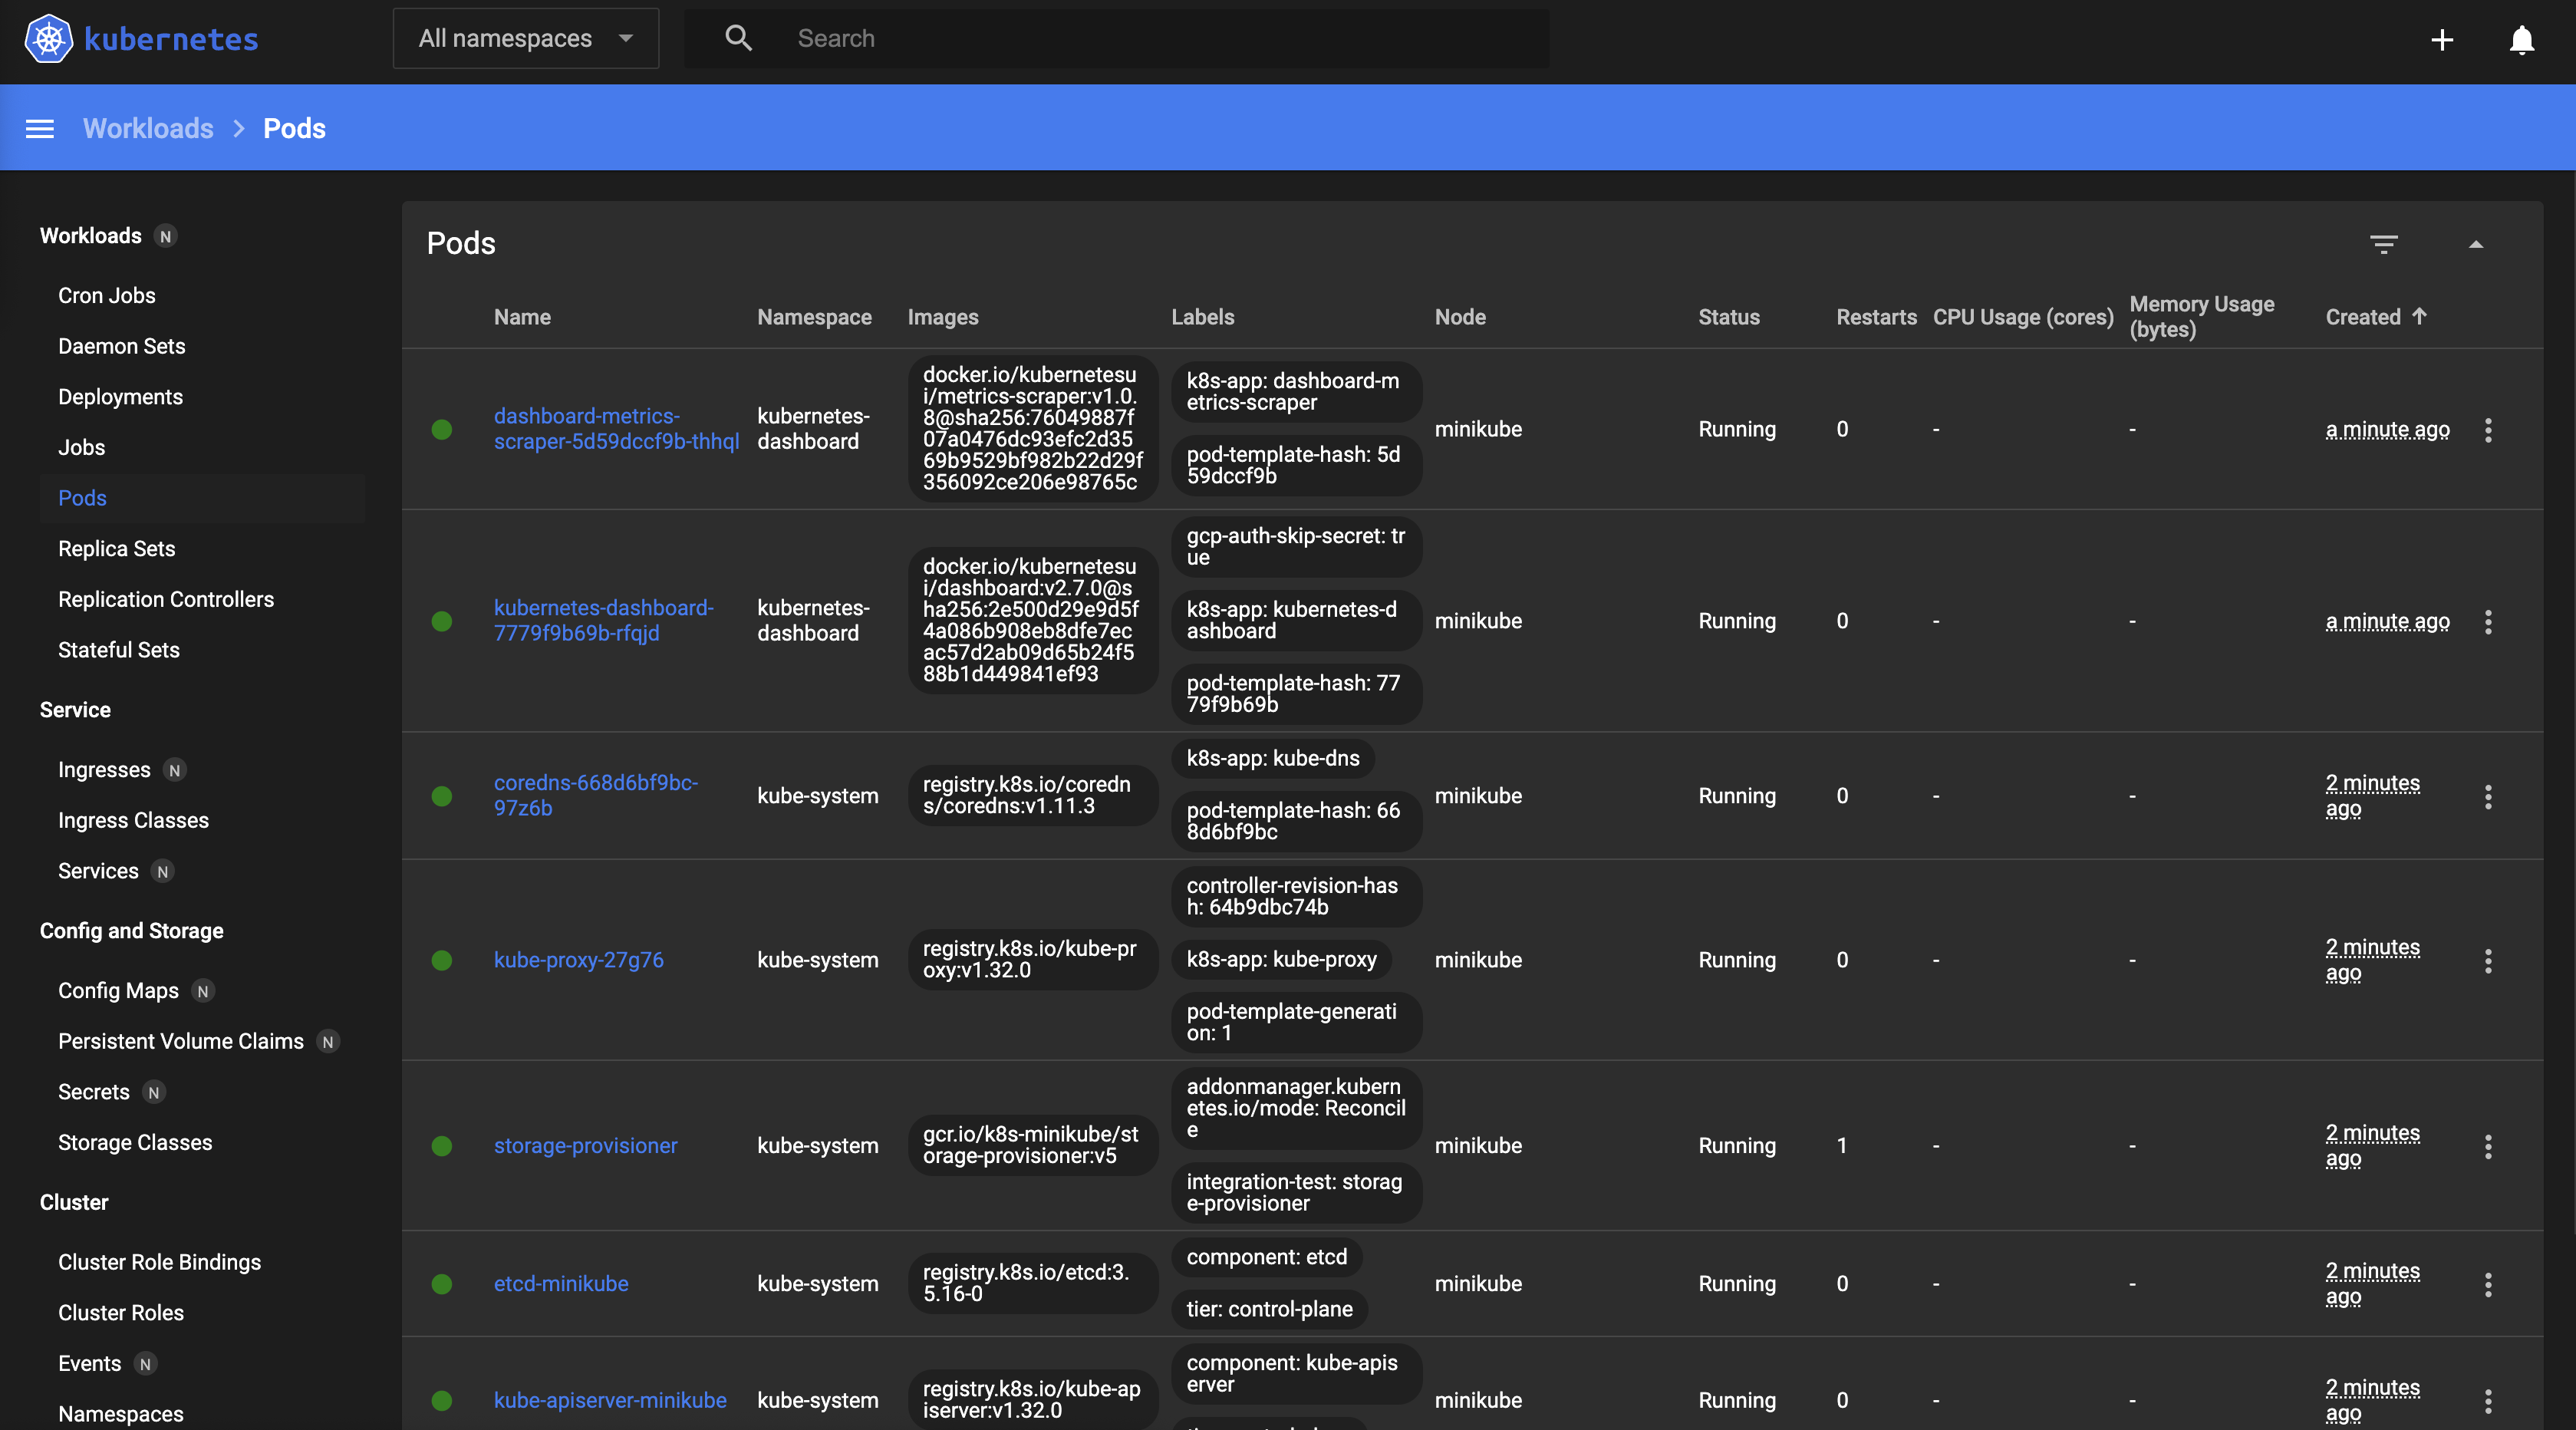The height and width of the screenshot is (1430, 2576).
Task: Toggle the hamburger sidebar menu
Action: [x=40, y=129]
